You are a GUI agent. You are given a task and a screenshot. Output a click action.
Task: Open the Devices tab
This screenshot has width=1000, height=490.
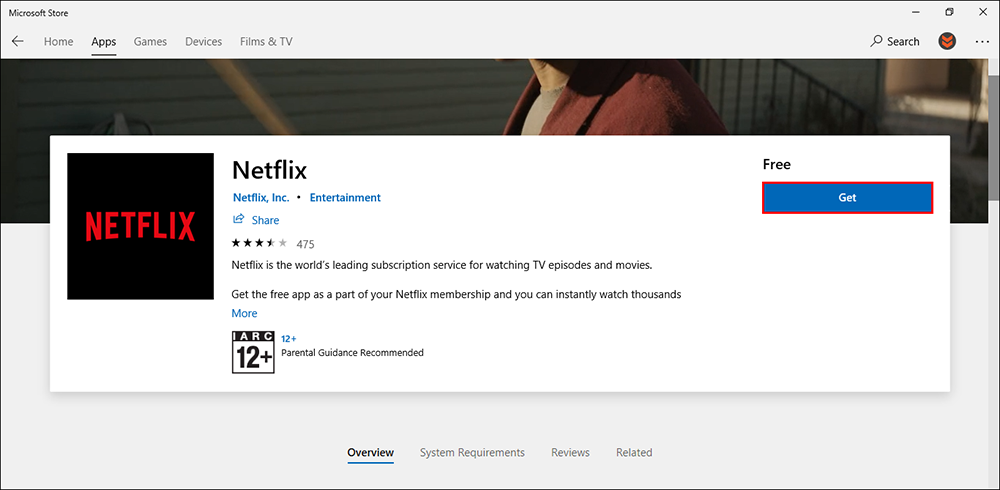point(203,41)
